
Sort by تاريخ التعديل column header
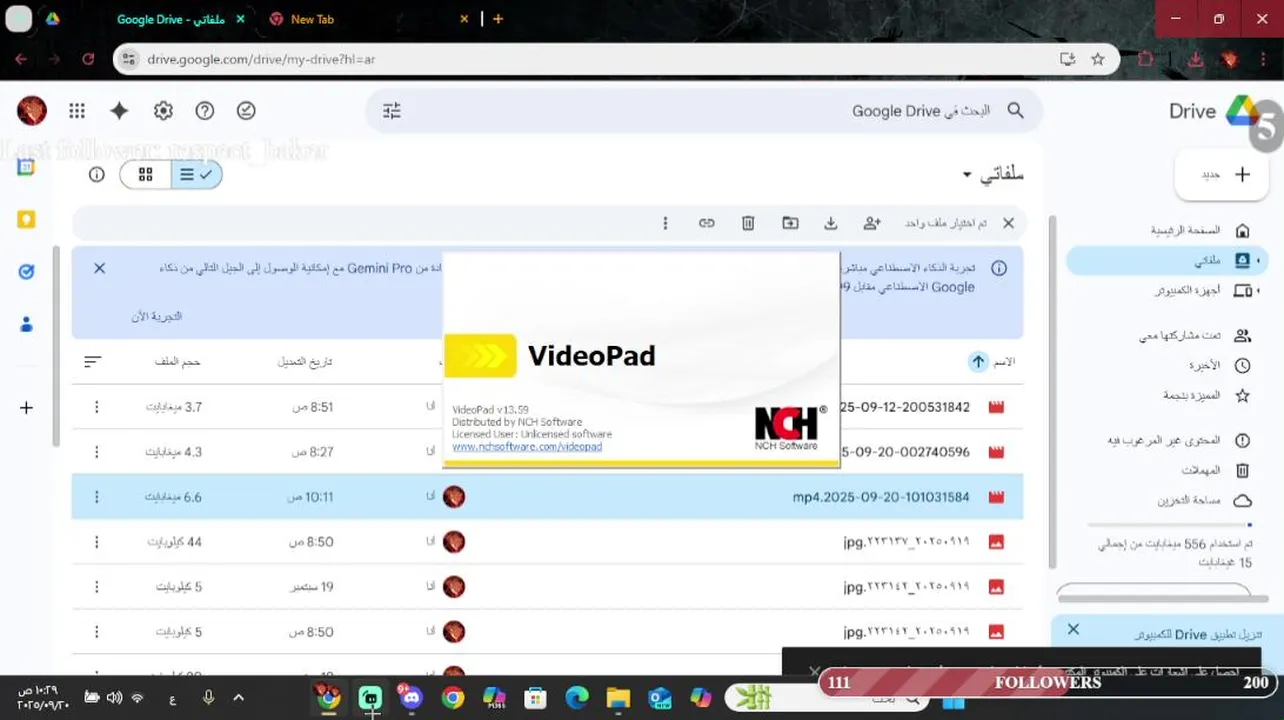[x=305, y=361]
